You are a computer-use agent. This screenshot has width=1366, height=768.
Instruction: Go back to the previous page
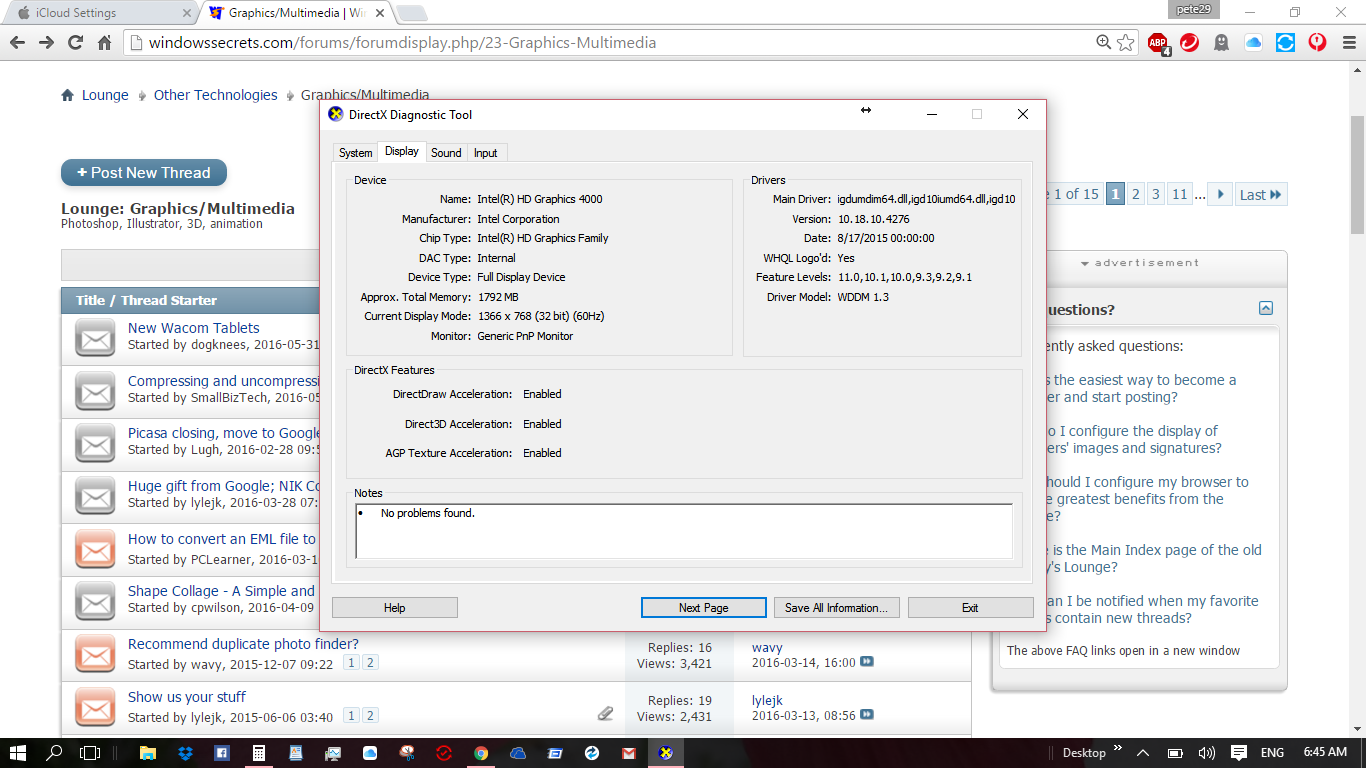click(x=17, y=43)
